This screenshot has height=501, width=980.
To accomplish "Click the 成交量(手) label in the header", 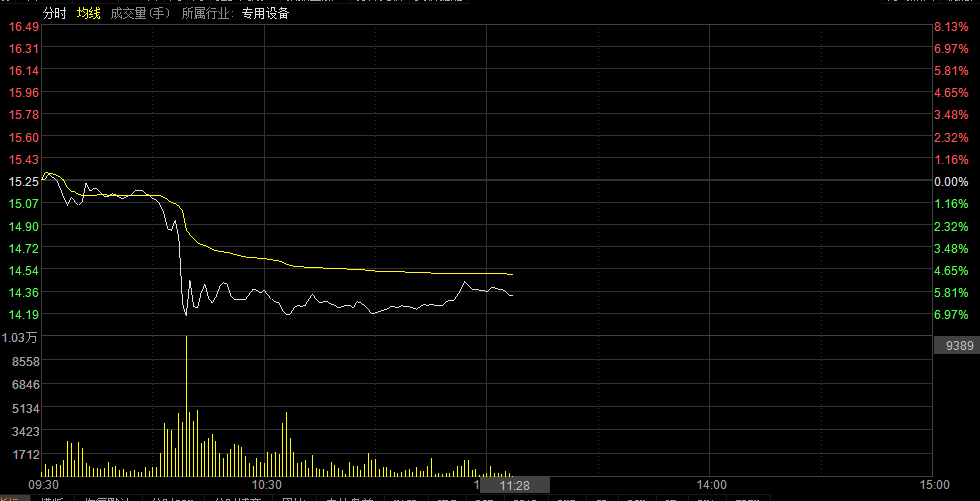I will 141,14.
